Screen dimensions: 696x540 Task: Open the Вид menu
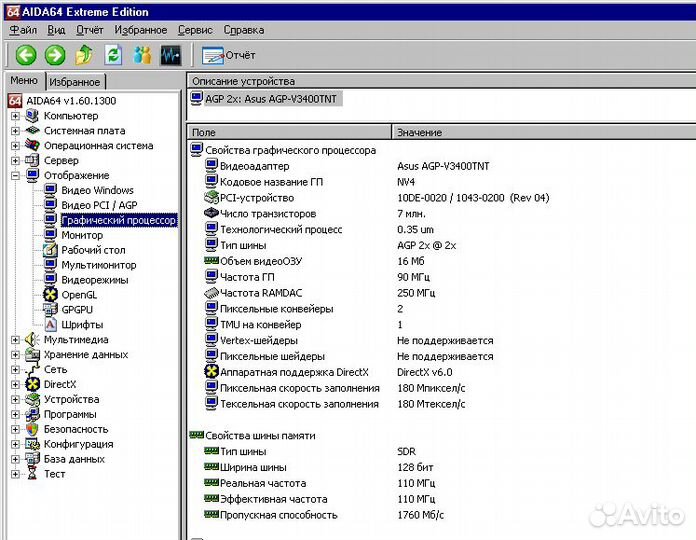pos(56,30)
